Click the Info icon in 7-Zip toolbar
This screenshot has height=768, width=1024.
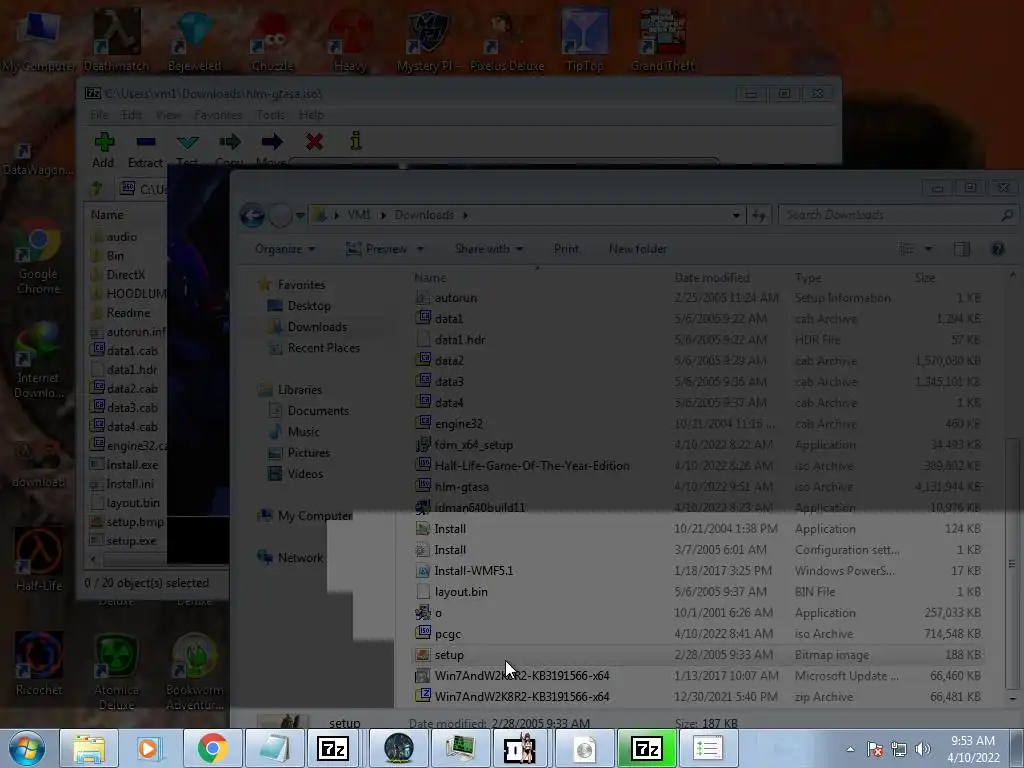coord(356,141)
